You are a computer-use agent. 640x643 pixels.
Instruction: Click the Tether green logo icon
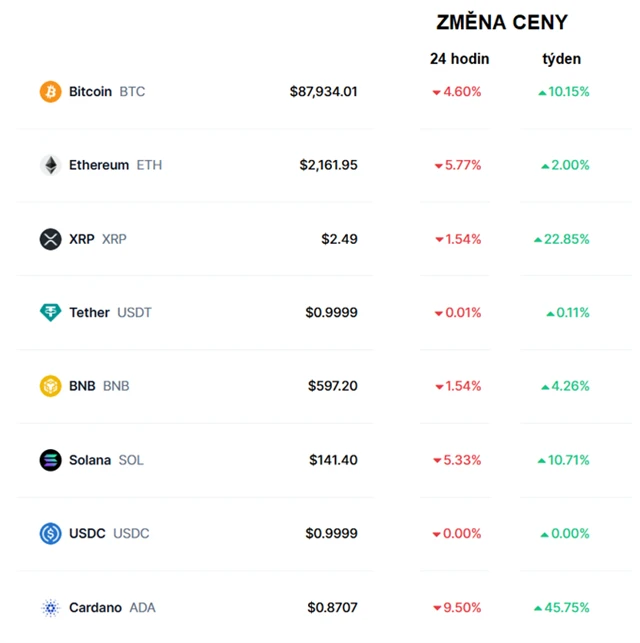[50, 313]
